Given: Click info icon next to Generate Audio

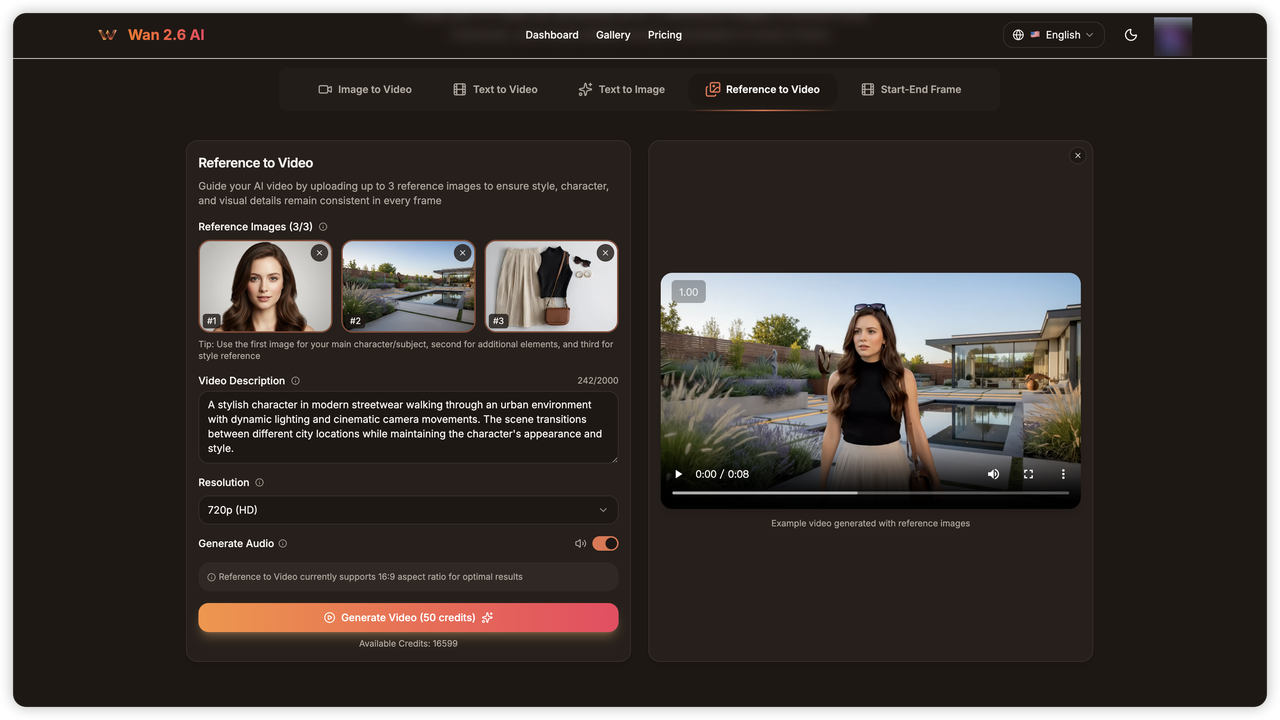Looking at the screenshot, I should coord(283,544).
